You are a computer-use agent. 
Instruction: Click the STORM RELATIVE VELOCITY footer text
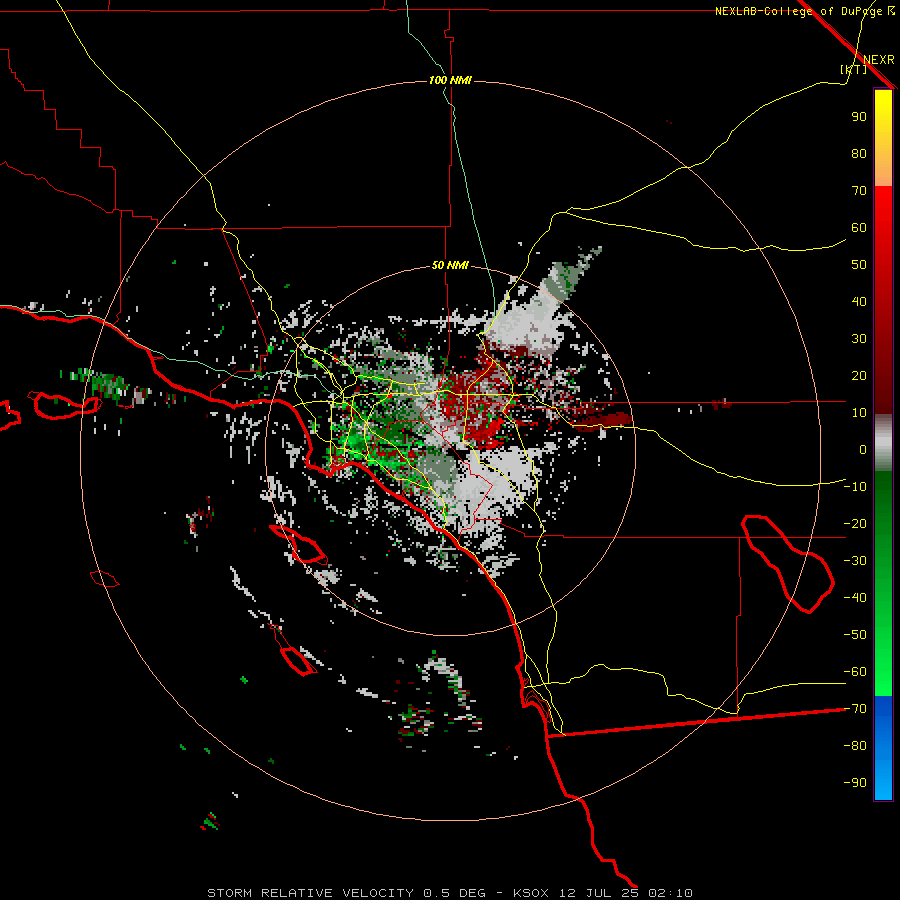311,893
